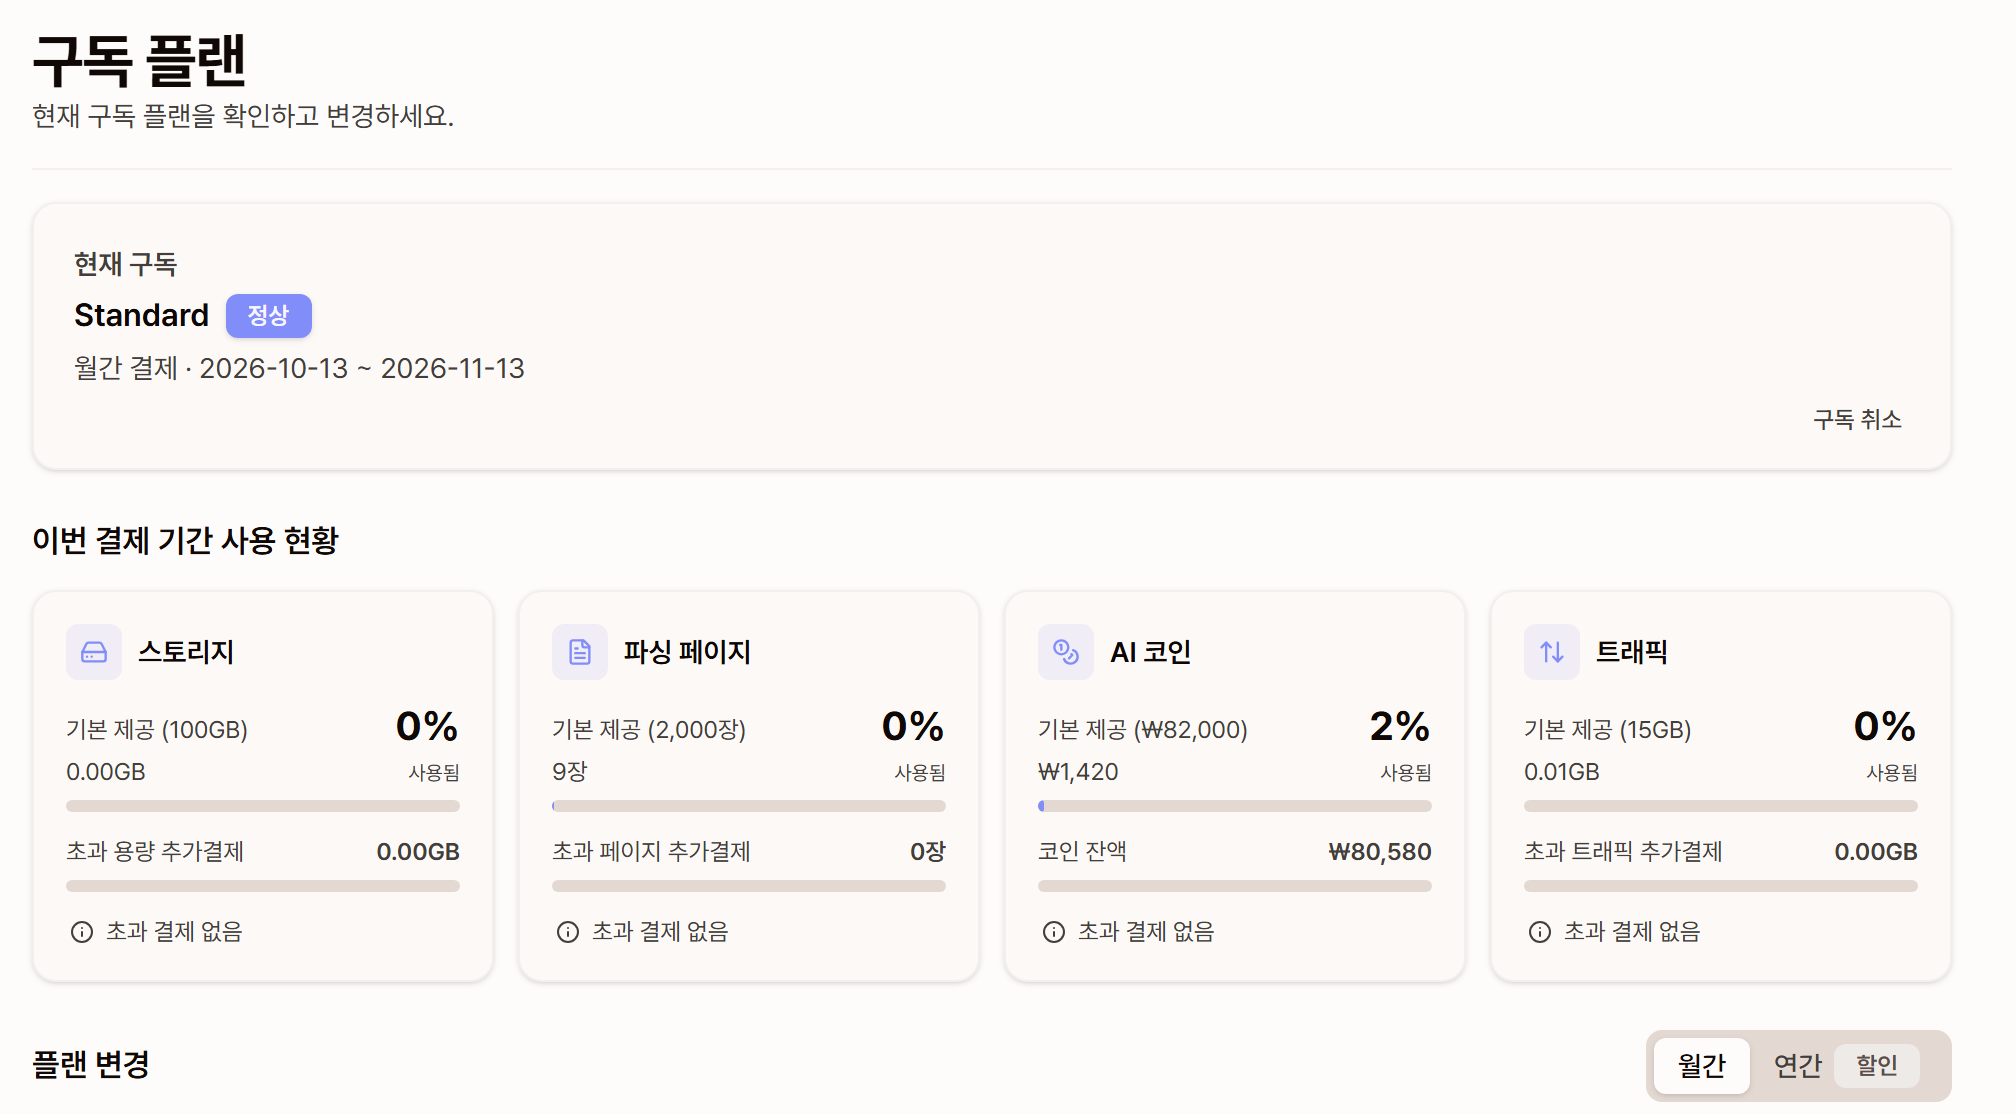Viewport: 2016px width, 1114px height.
Task: Click 기본 제공 (15GB) label
Action: click(1608, 730)
